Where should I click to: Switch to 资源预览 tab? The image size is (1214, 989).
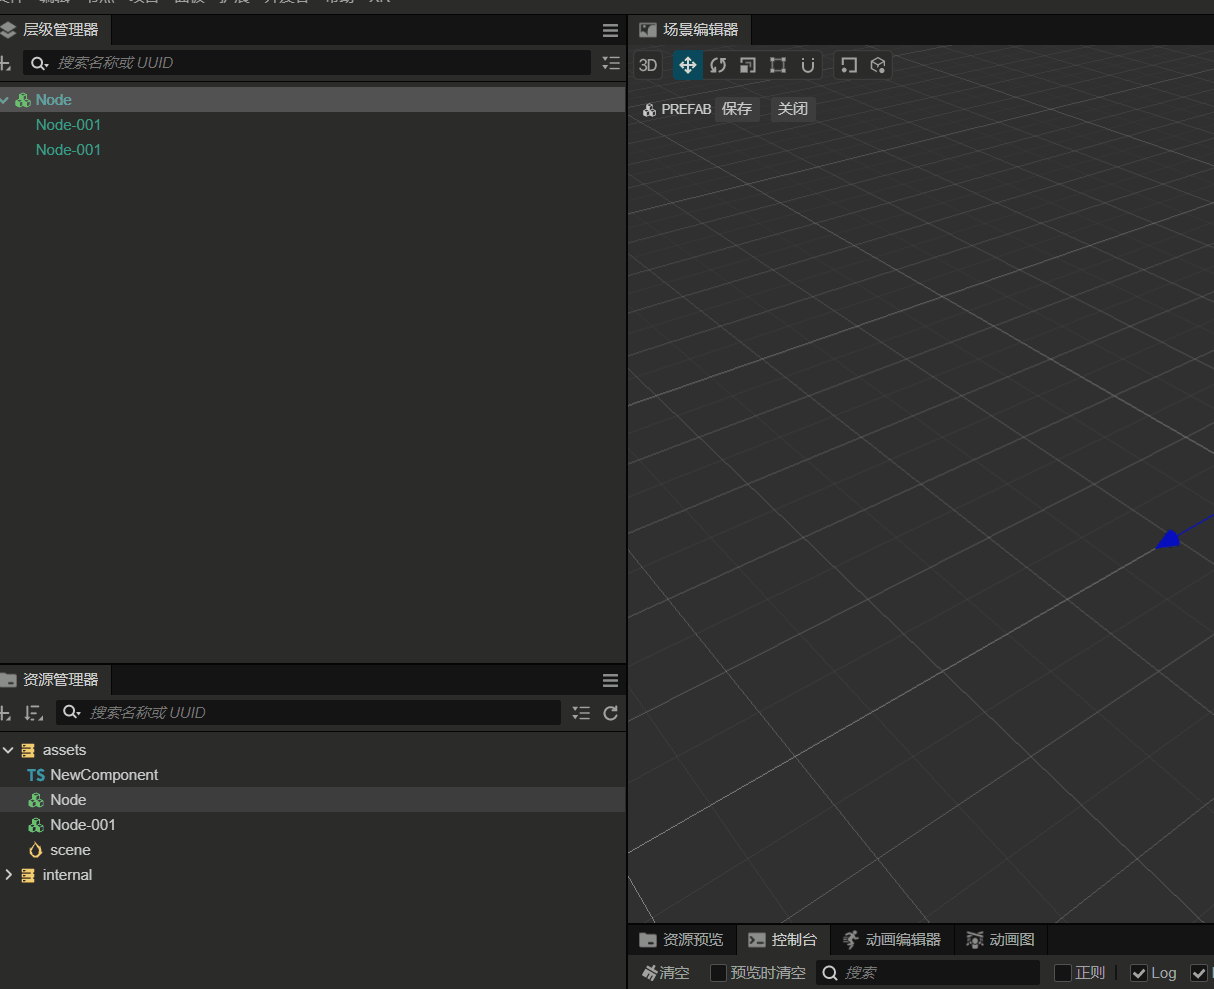[x=682, y=940]
